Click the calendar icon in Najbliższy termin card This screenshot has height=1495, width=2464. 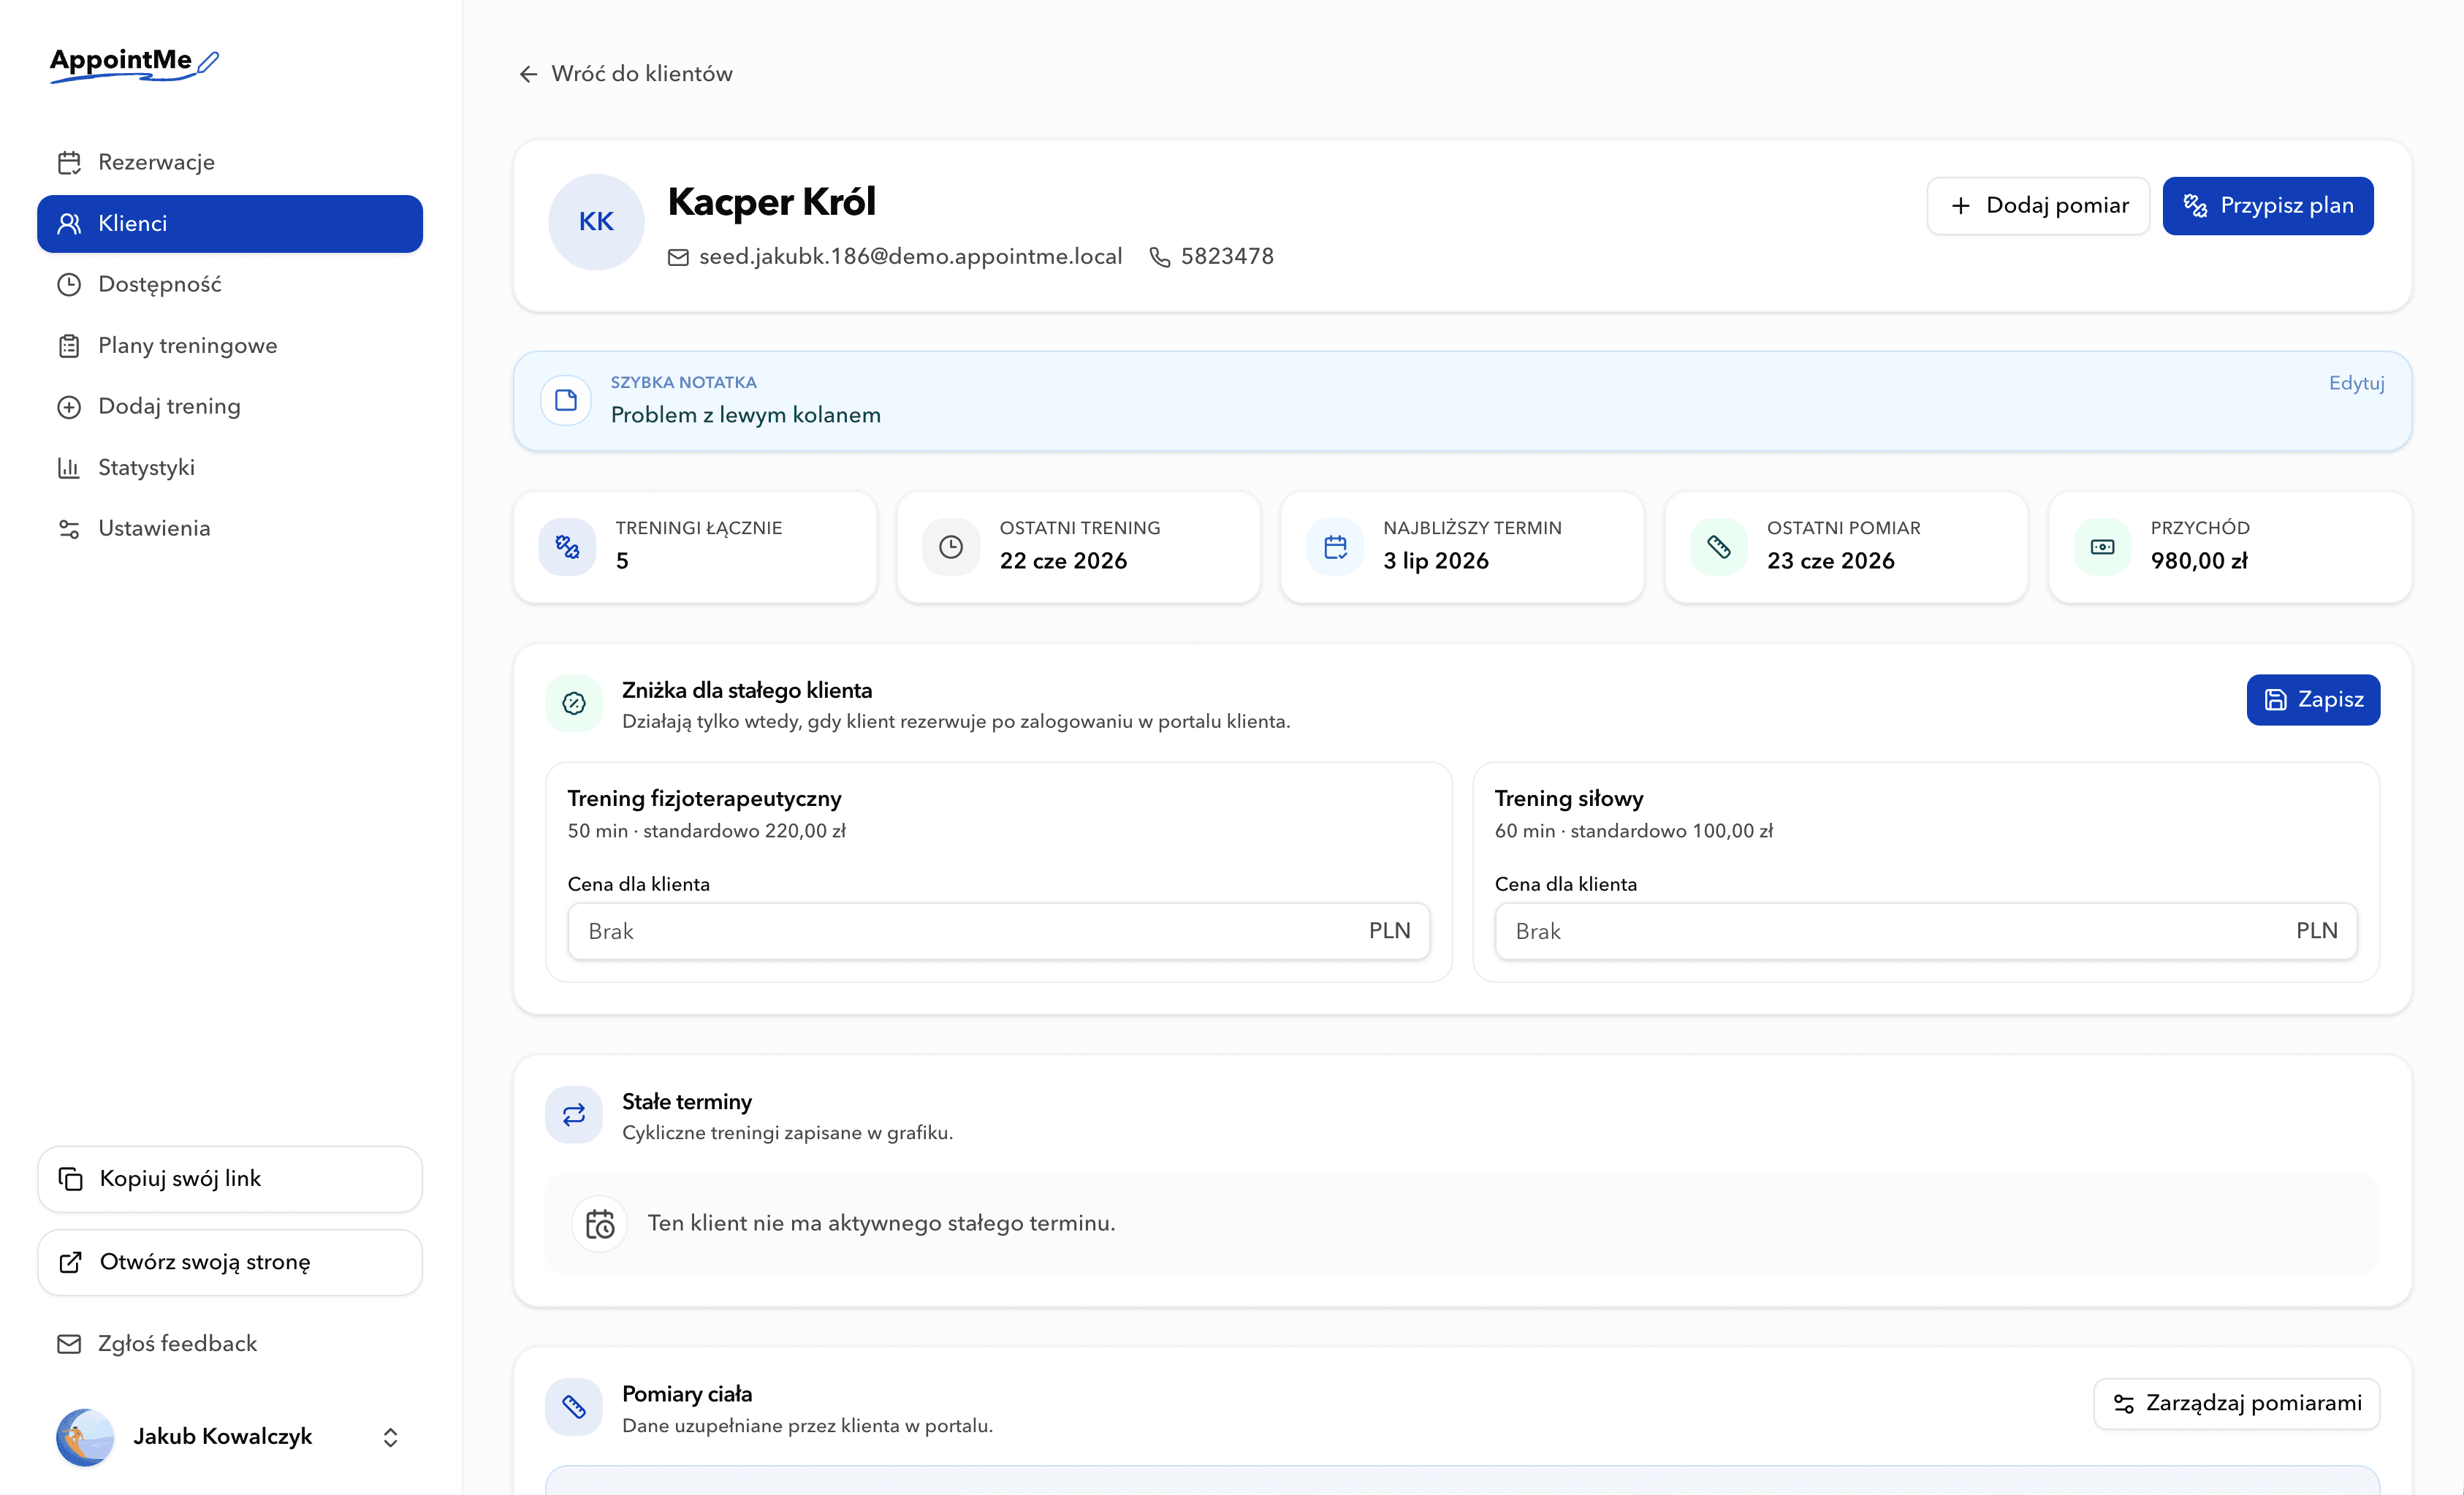pos(1335,547)
